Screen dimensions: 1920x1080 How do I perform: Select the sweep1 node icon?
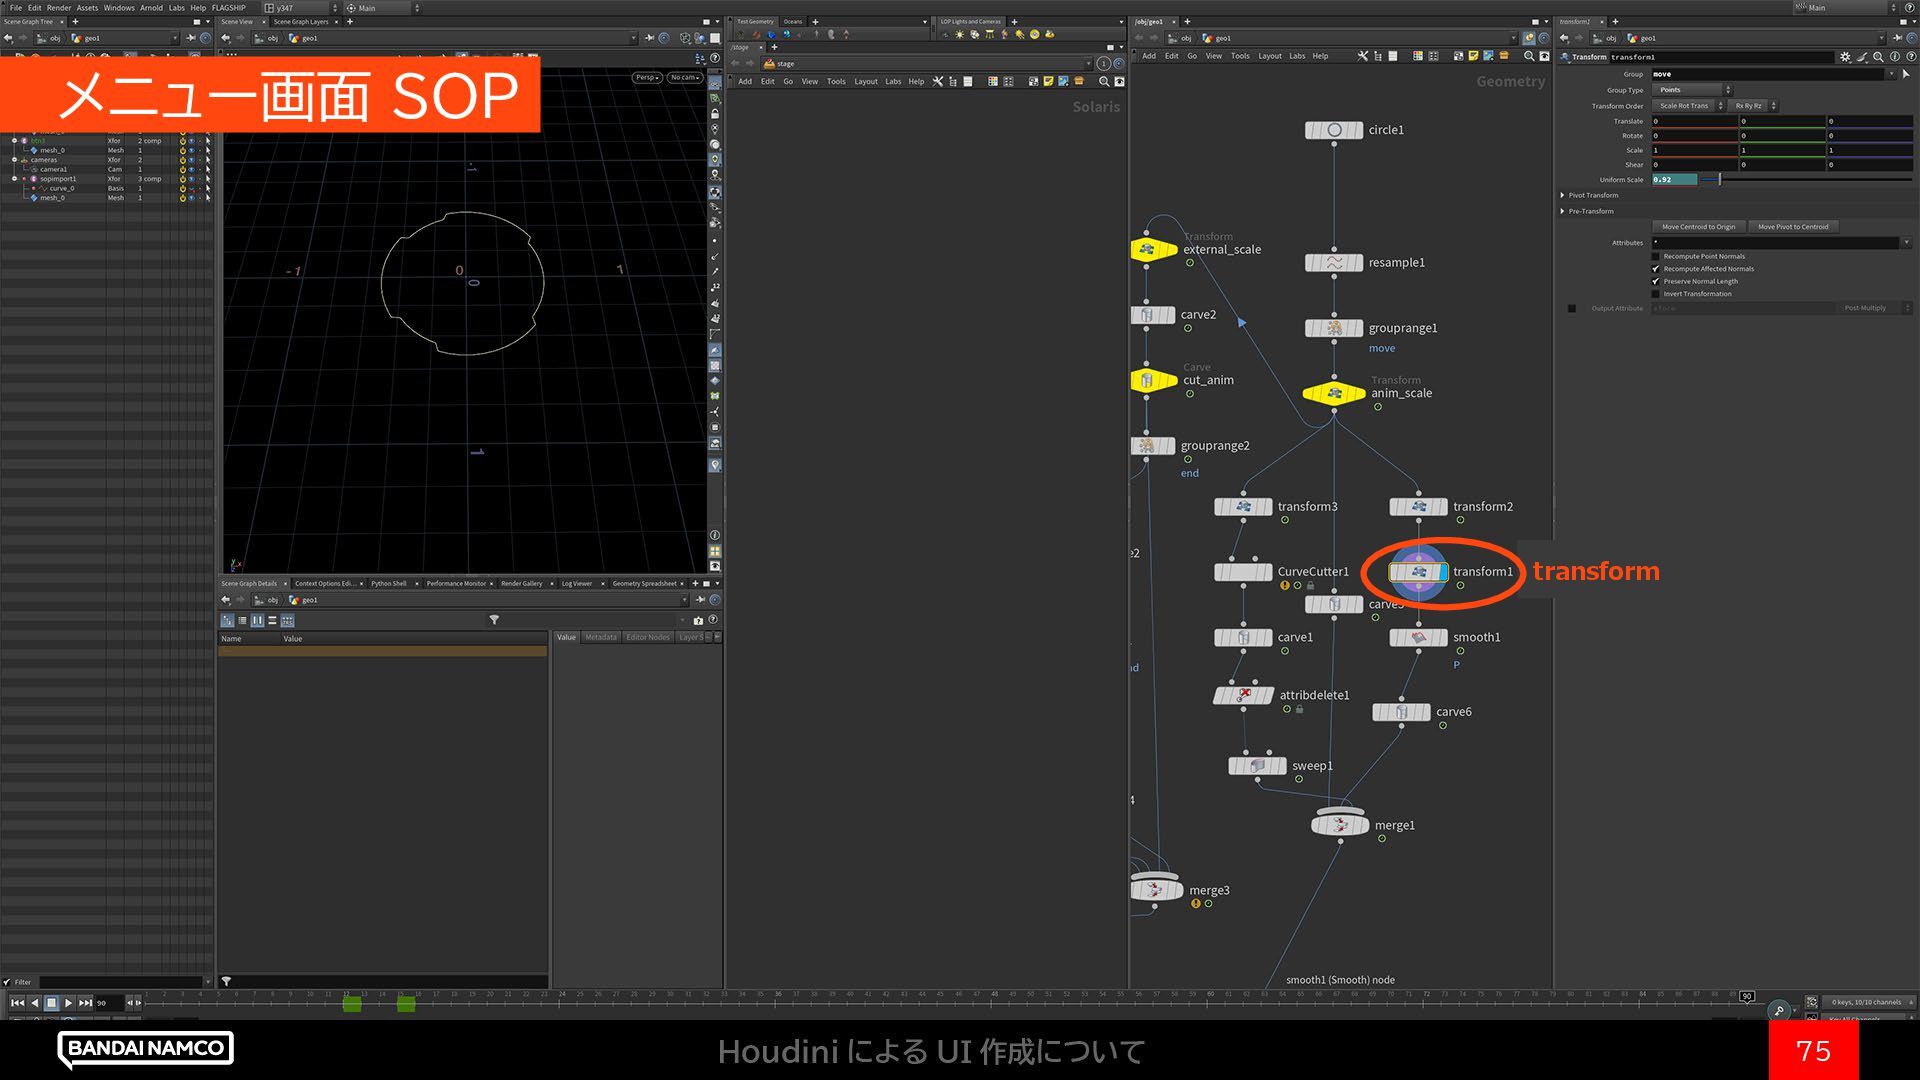1257,766
